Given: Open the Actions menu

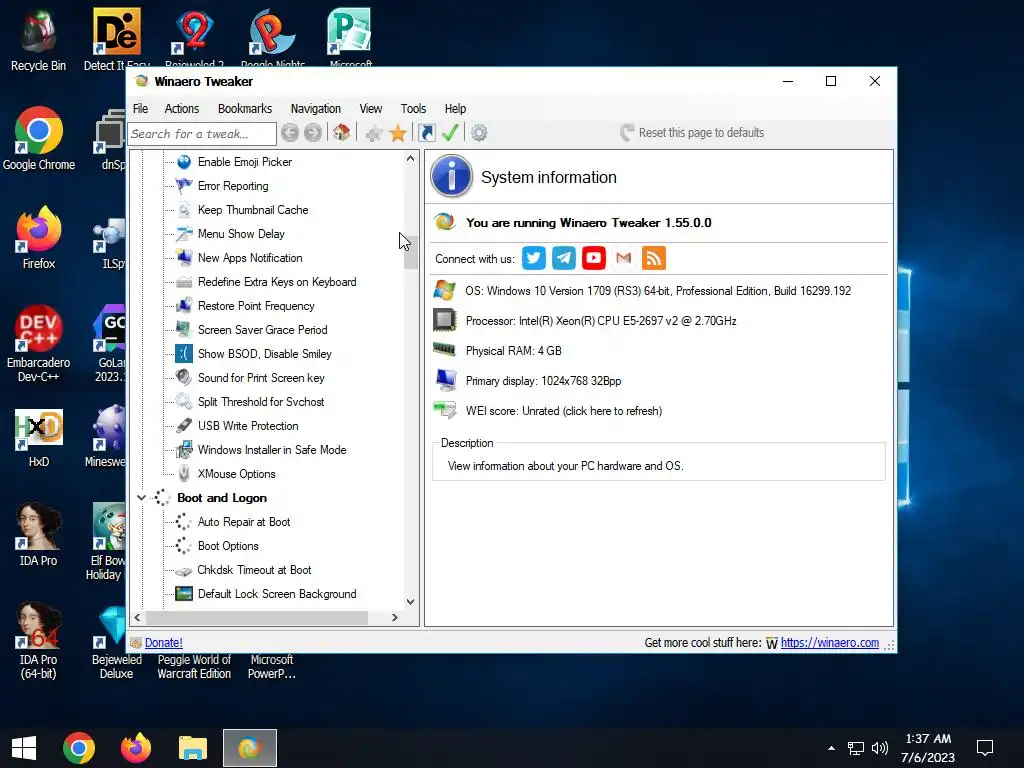Looking at the screenshot, I should [182, 108].
